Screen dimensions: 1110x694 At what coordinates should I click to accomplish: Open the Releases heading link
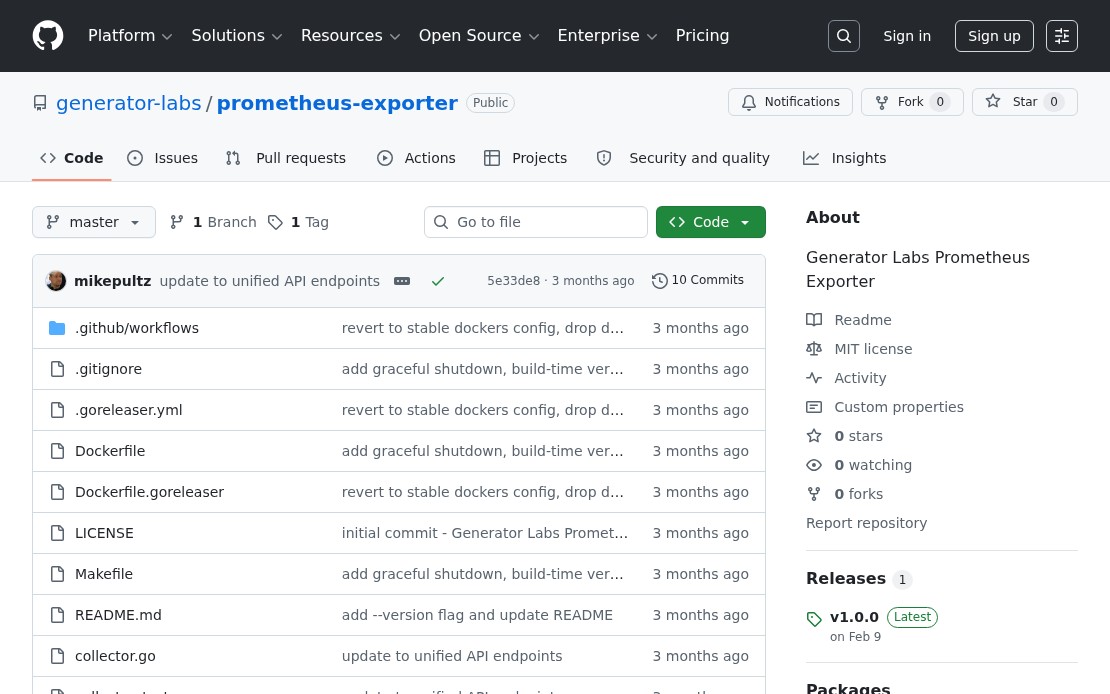pyautogui.click(x=846, y=579)
